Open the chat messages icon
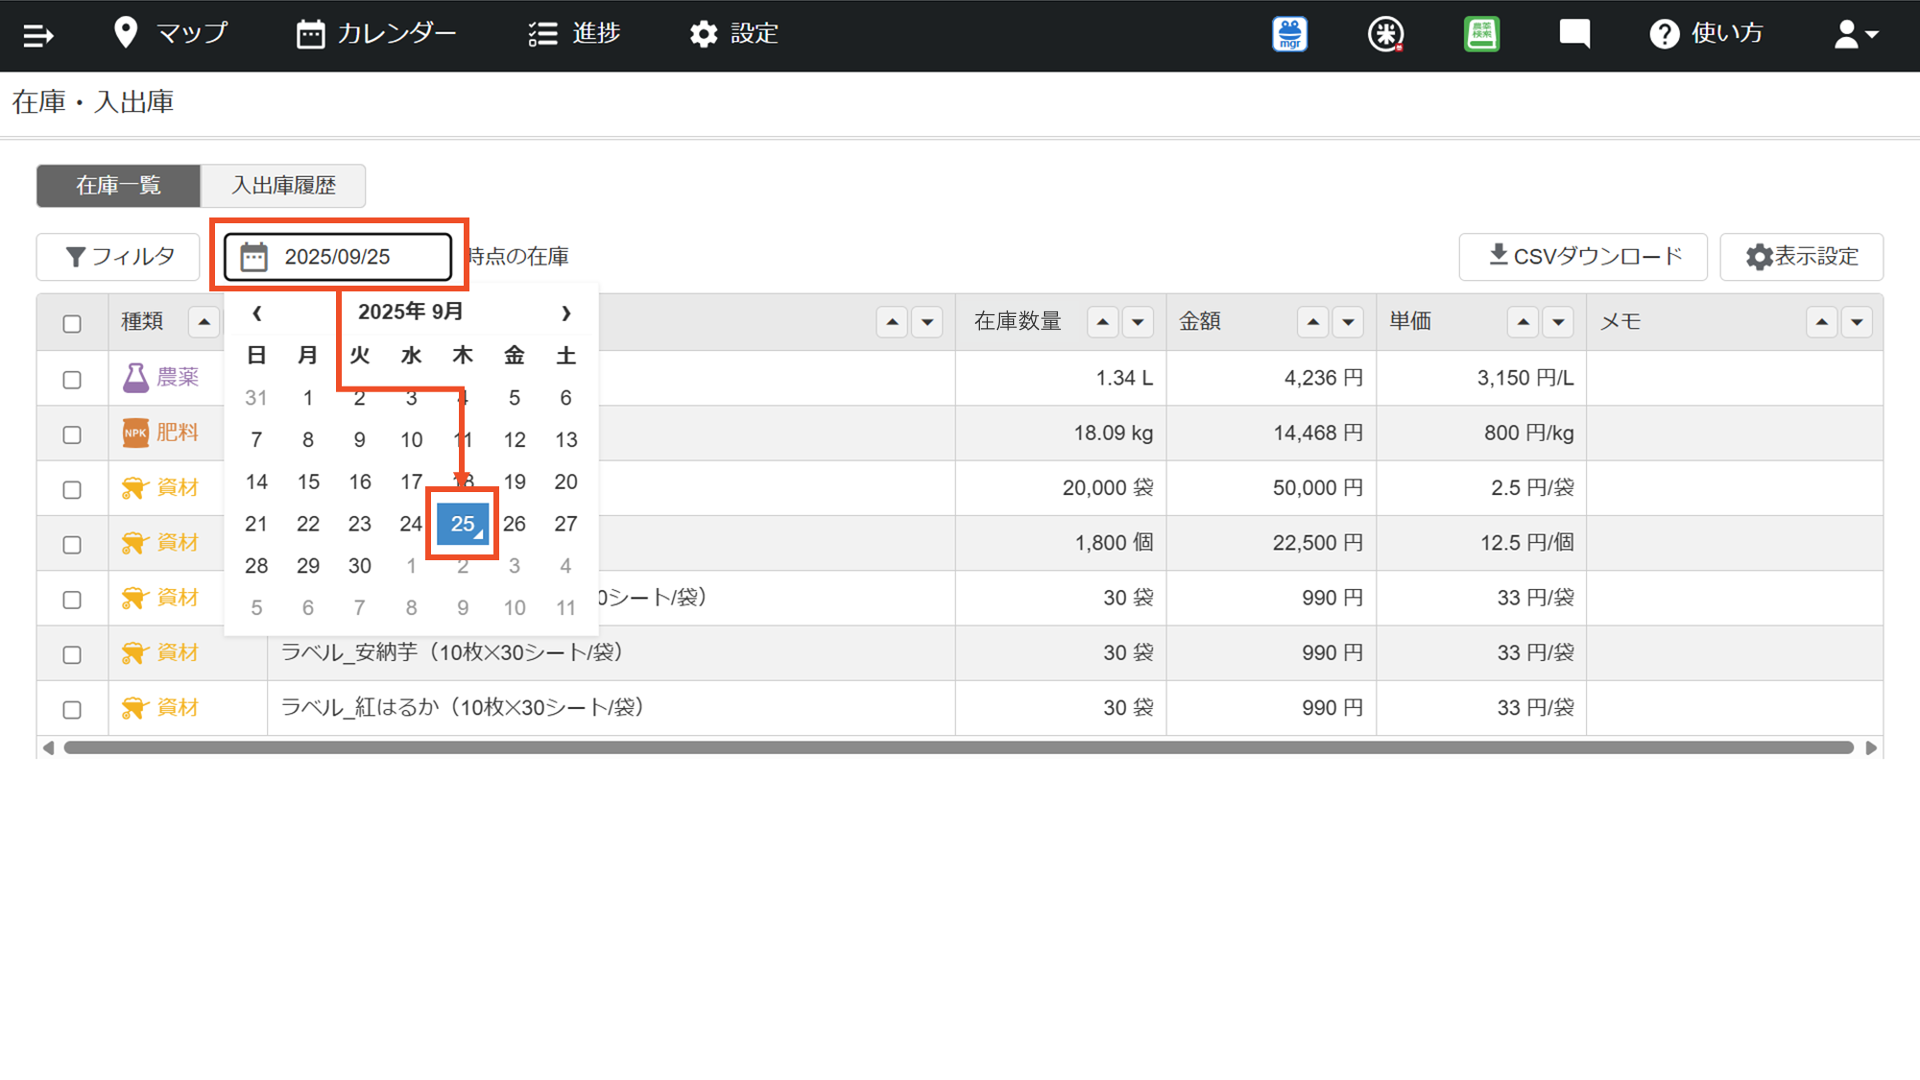The width and height of the screenshot is (1920, 1080). [x=1575, y=34]
